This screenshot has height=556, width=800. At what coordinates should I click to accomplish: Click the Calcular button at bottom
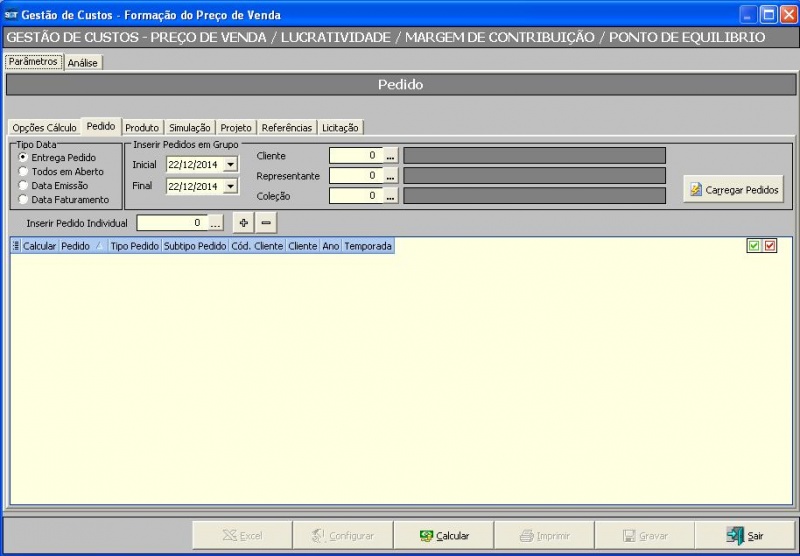[445, 536]
